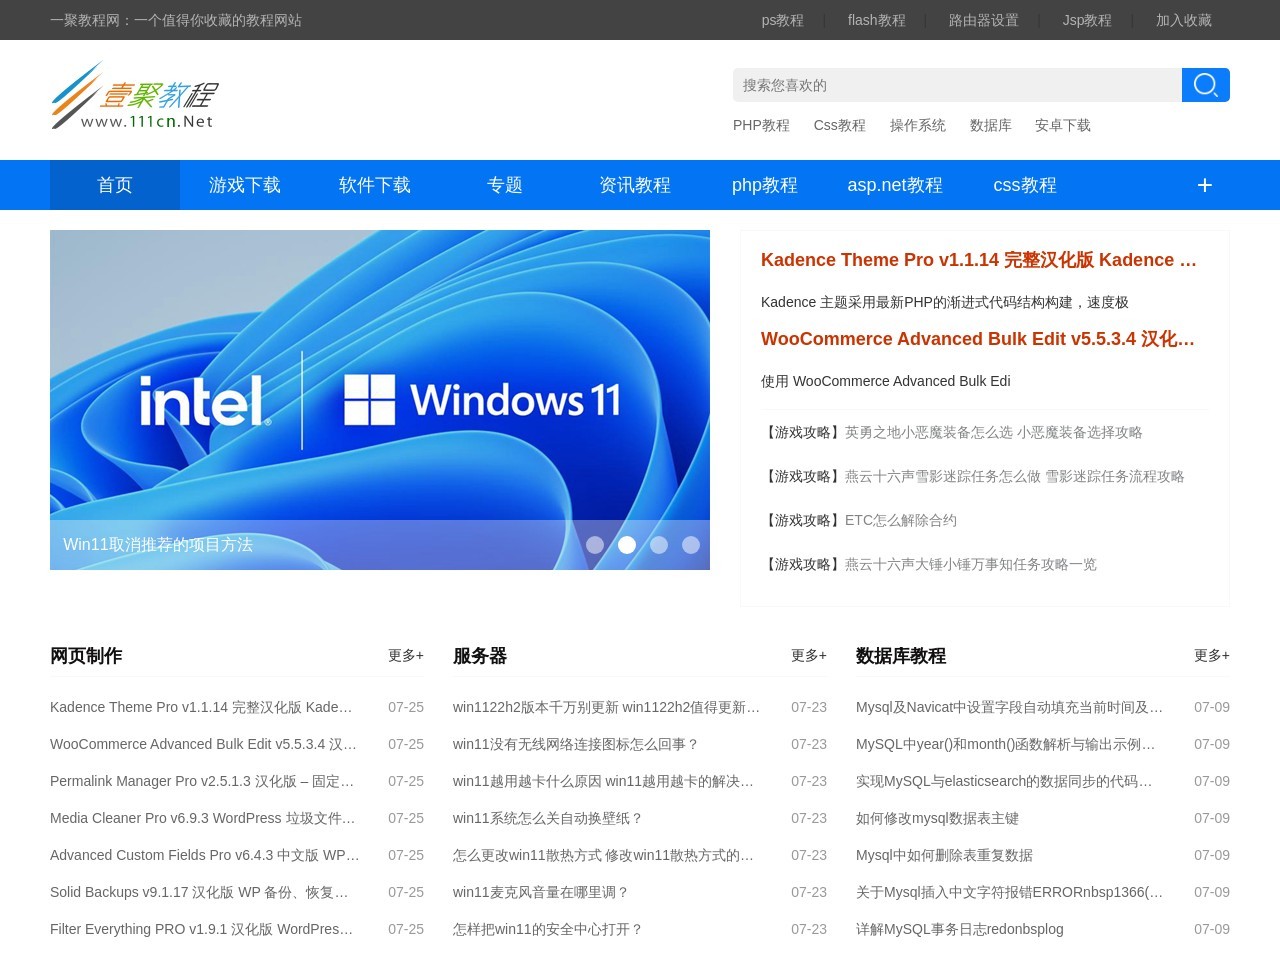The width and height of the screenshot is (1280, 960).
Task: Go to the 软件下载 navigation tab
Action: pyautogui.click(x=375, y=185)
